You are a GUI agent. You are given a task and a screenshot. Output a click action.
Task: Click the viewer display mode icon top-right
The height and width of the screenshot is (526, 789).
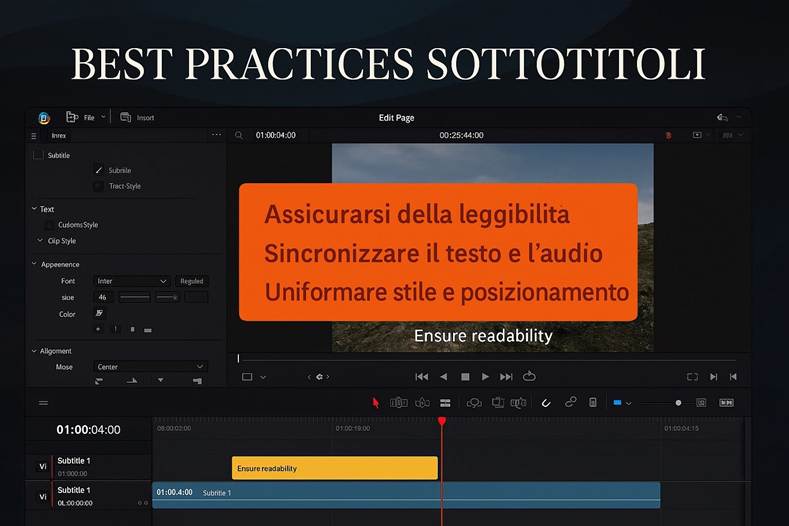pyautogui.click(x=697, y=135)
